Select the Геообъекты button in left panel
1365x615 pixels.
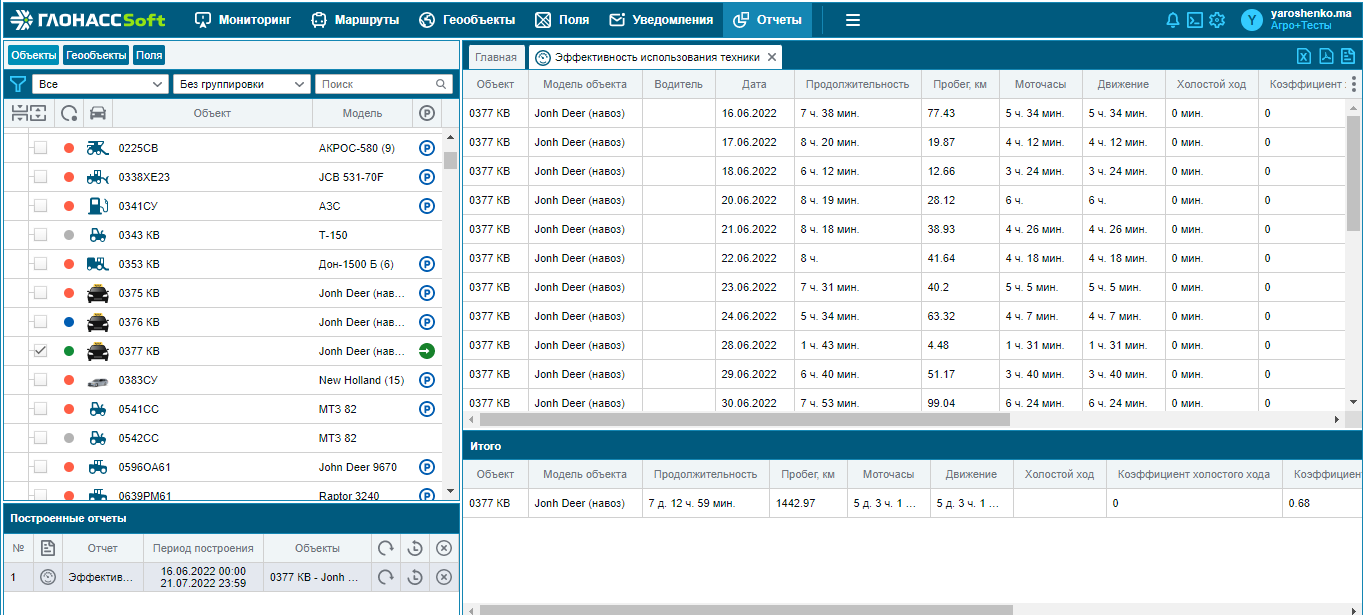(x=97, y=55)
